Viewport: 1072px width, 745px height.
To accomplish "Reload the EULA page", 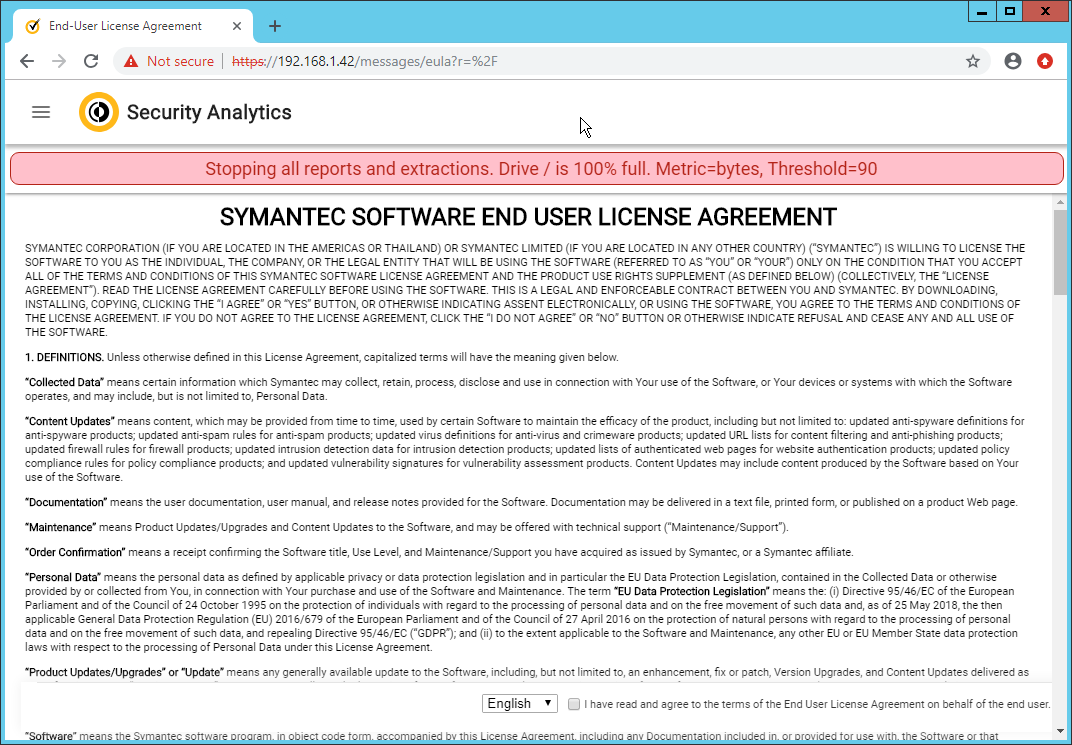I will (x=91, y=61).
